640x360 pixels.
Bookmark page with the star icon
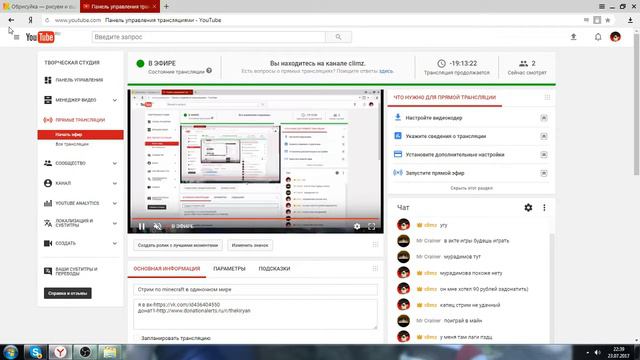(x=608, y=20)
